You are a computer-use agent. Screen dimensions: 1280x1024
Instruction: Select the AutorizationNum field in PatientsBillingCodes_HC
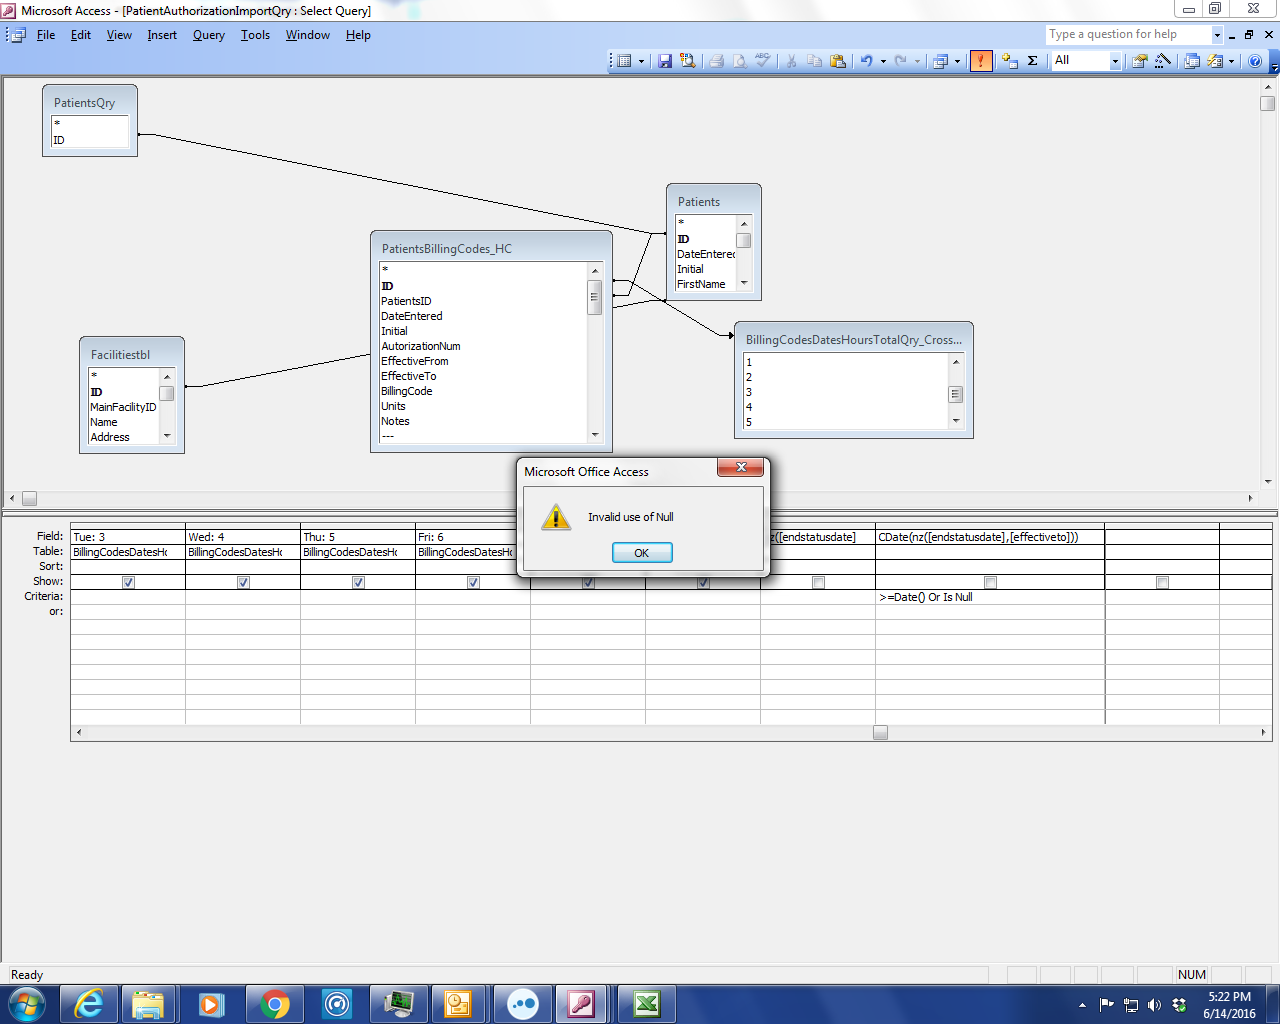421,346
